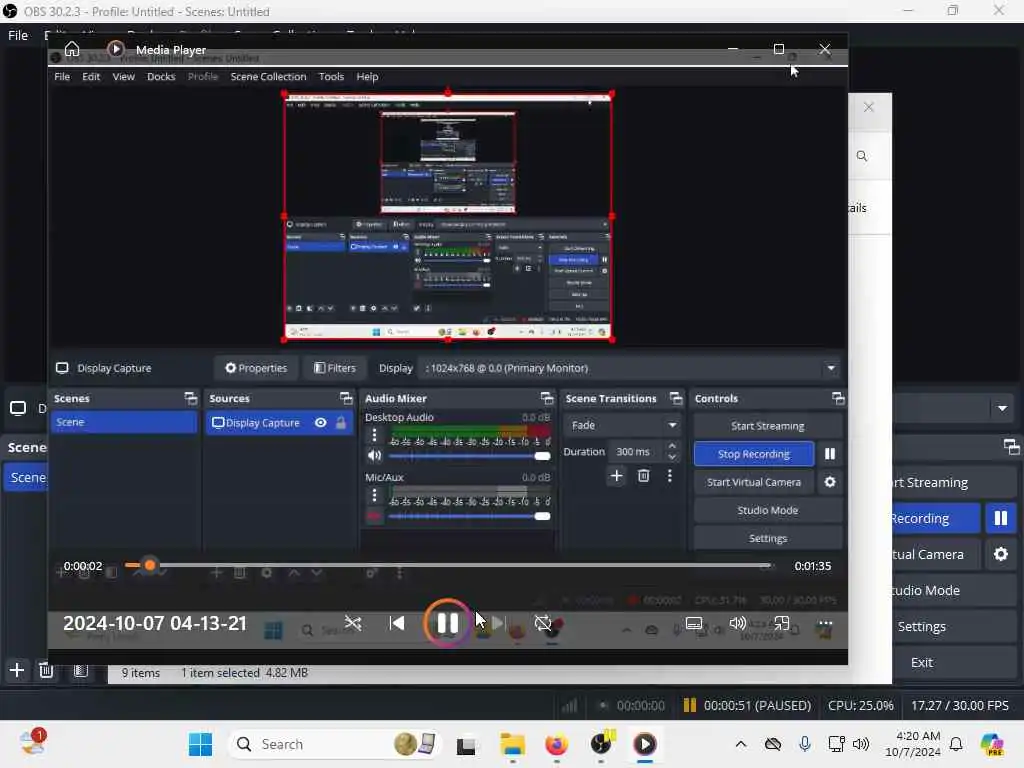Click Studio Mode in the video's Controls dock
This screenshot has height=768, width=1024.
[x=767, y=510]
